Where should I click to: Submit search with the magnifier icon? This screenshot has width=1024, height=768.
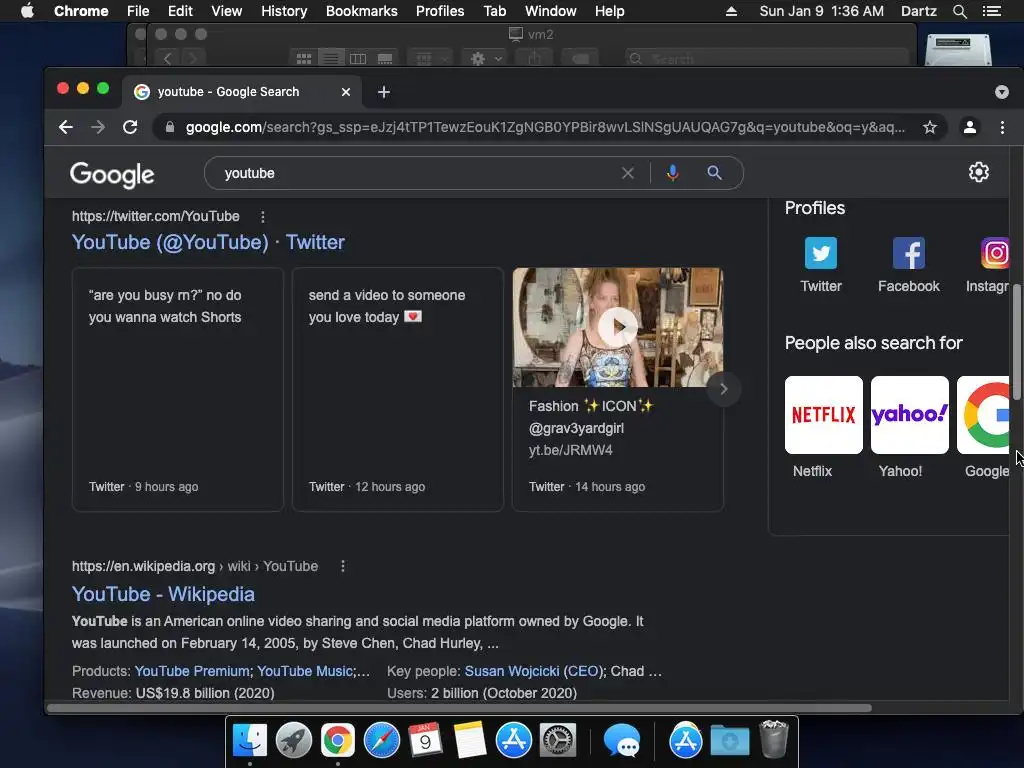714,173
